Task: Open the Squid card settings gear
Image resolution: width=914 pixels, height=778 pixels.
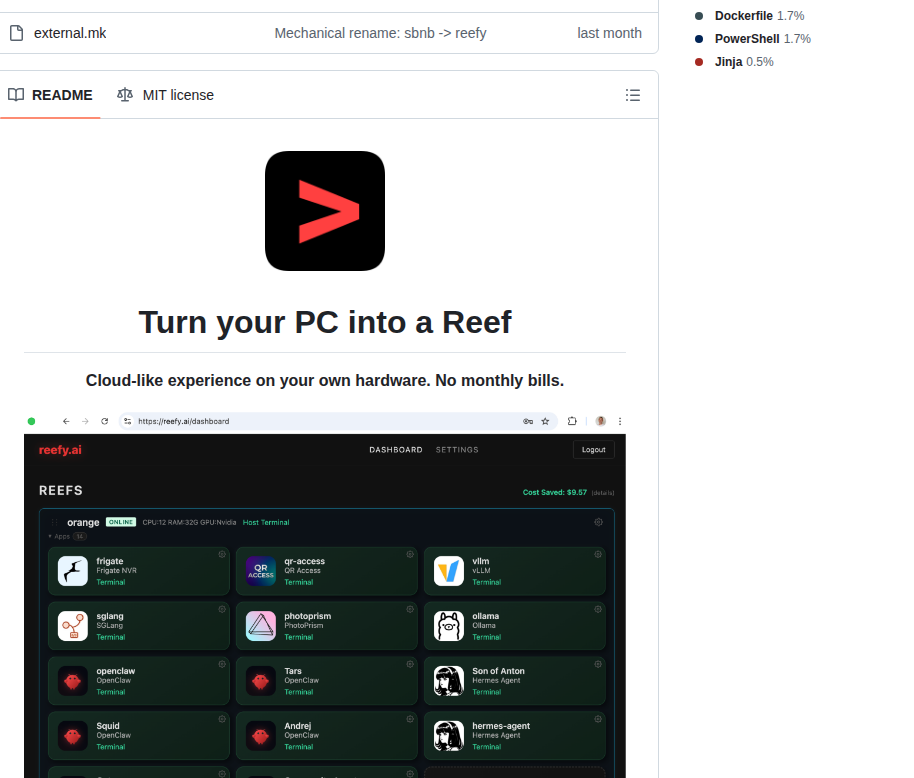Action: pyautogui.click(x=222, y=719)
